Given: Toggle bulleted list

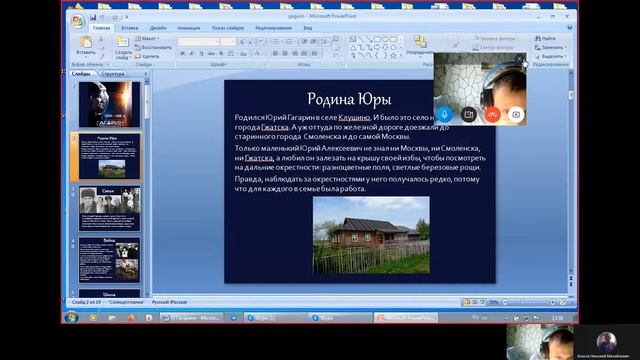Looking at the screenshot, I should (x=276, y=42).
